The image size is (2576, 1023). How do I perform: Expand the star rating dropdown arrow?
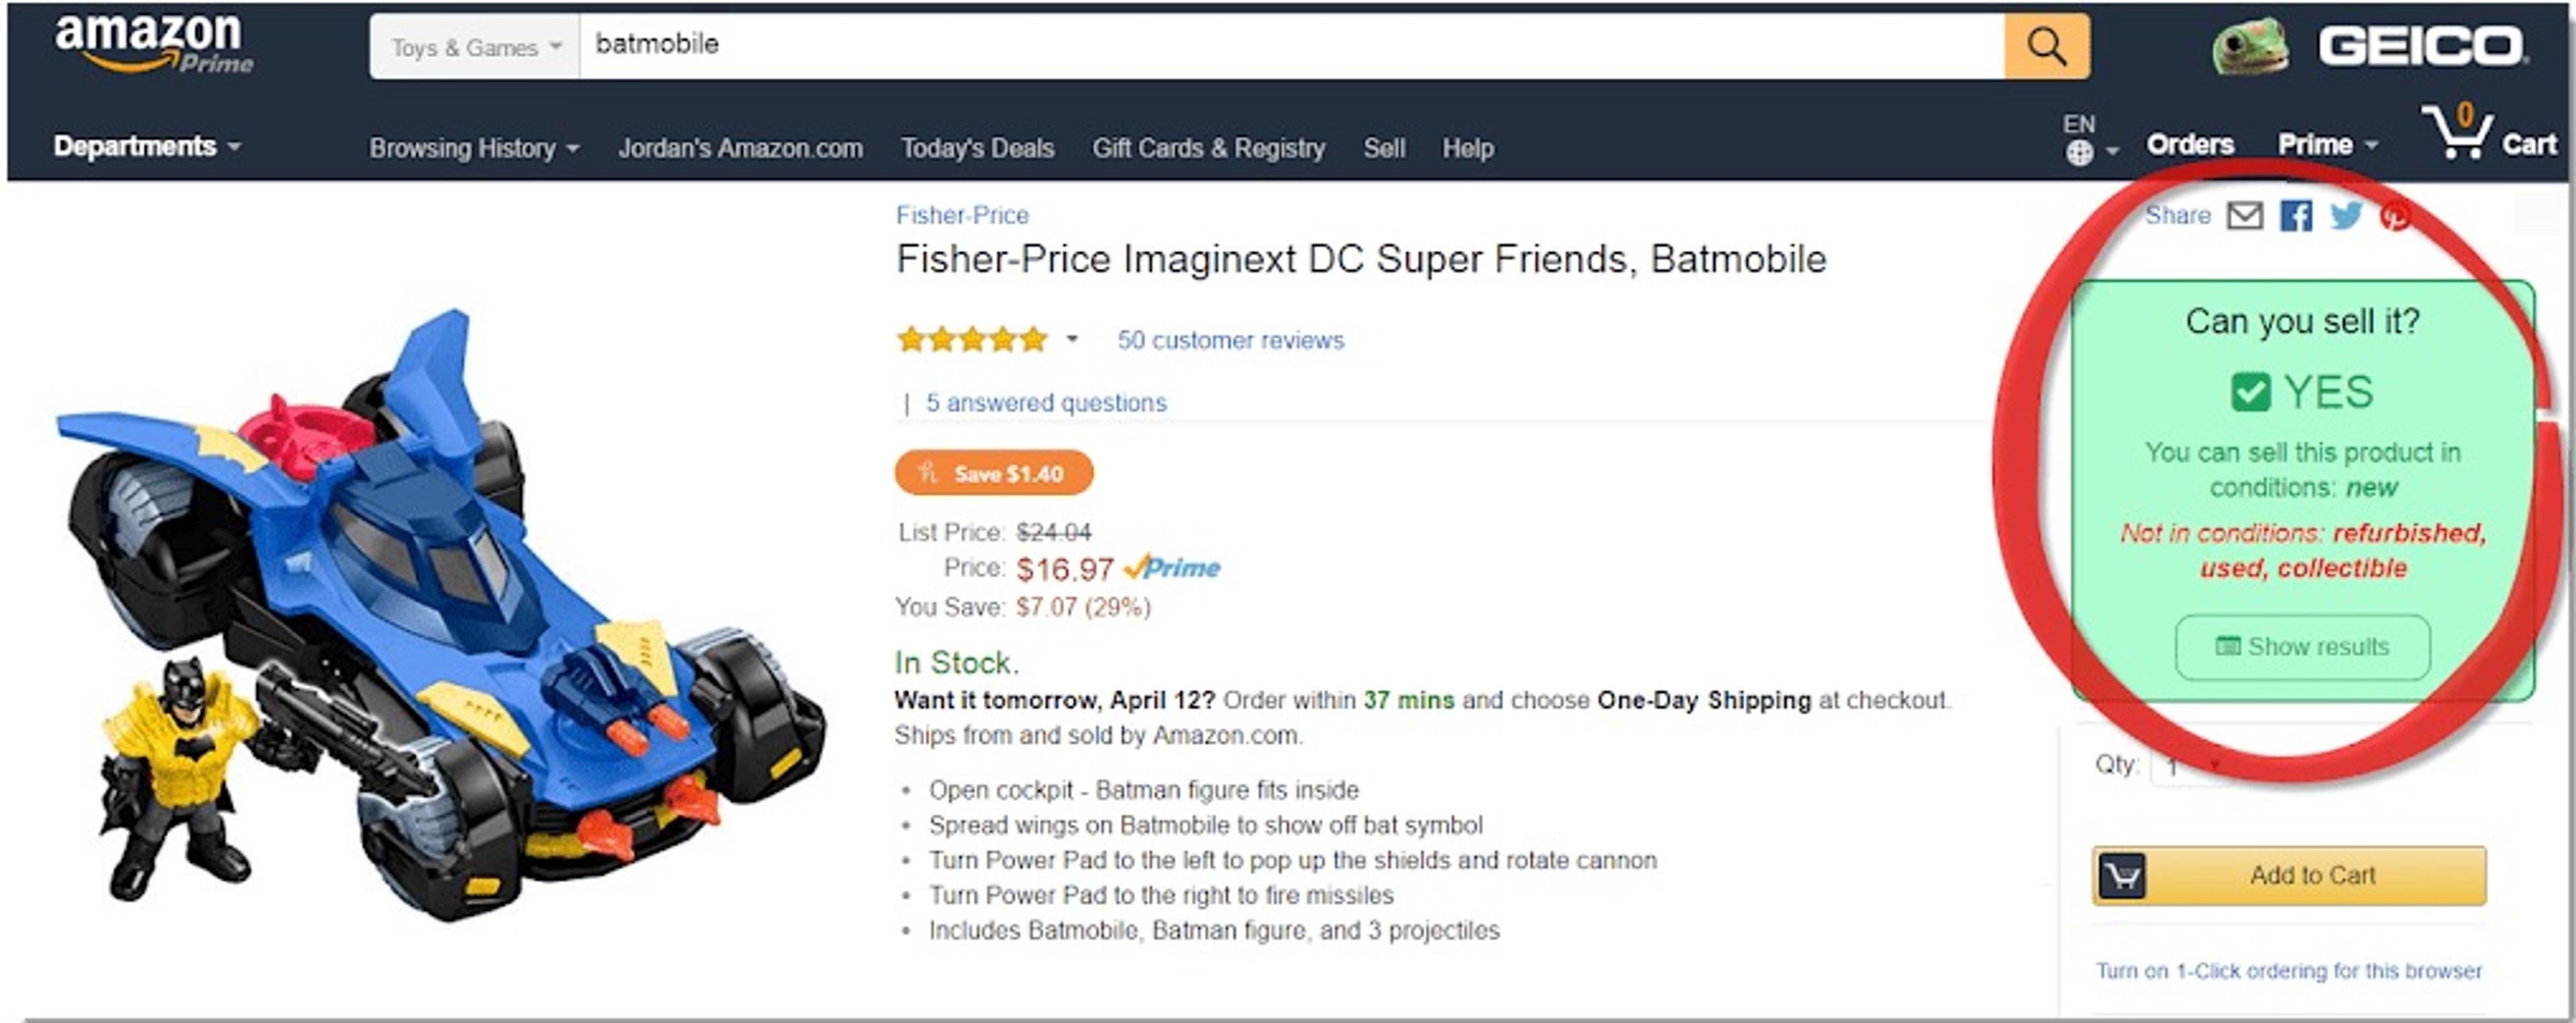[x=1072, y=339]
